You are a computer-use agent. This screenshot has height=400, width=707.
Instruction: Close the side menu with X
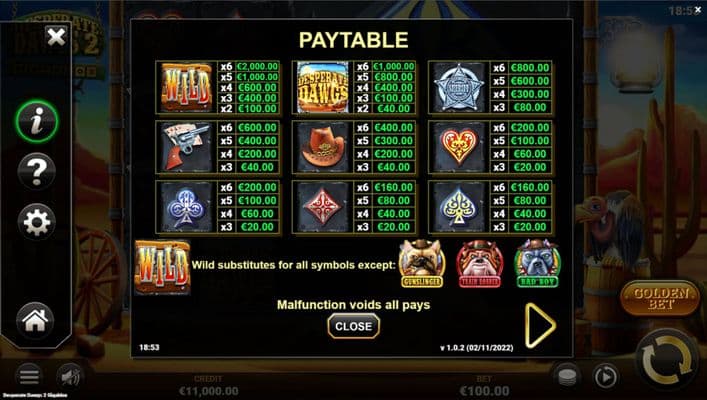(56, 37)
